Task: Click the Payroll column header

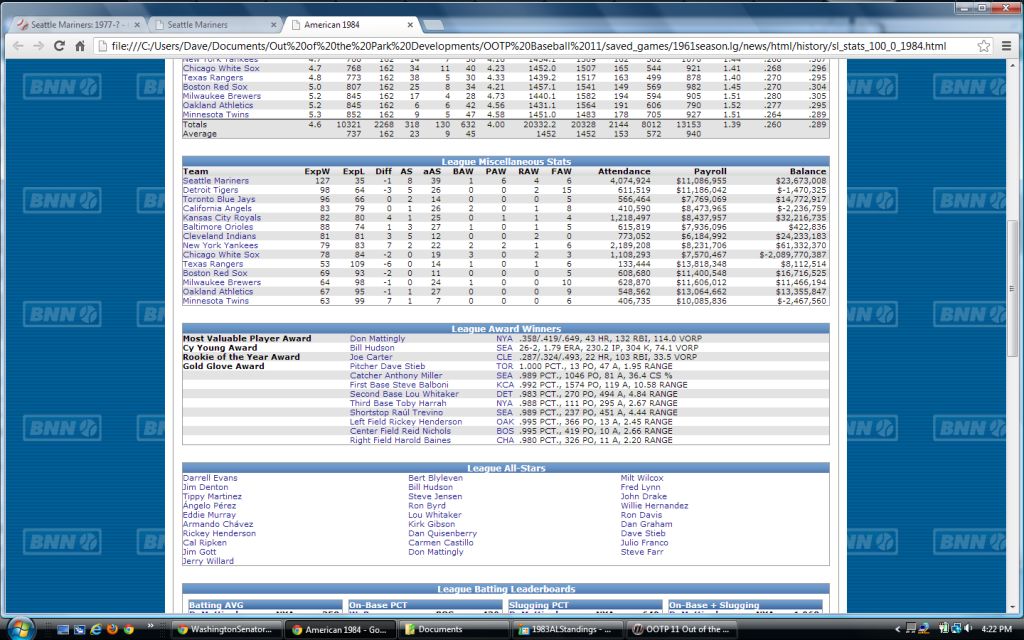Action: [710, 171]
